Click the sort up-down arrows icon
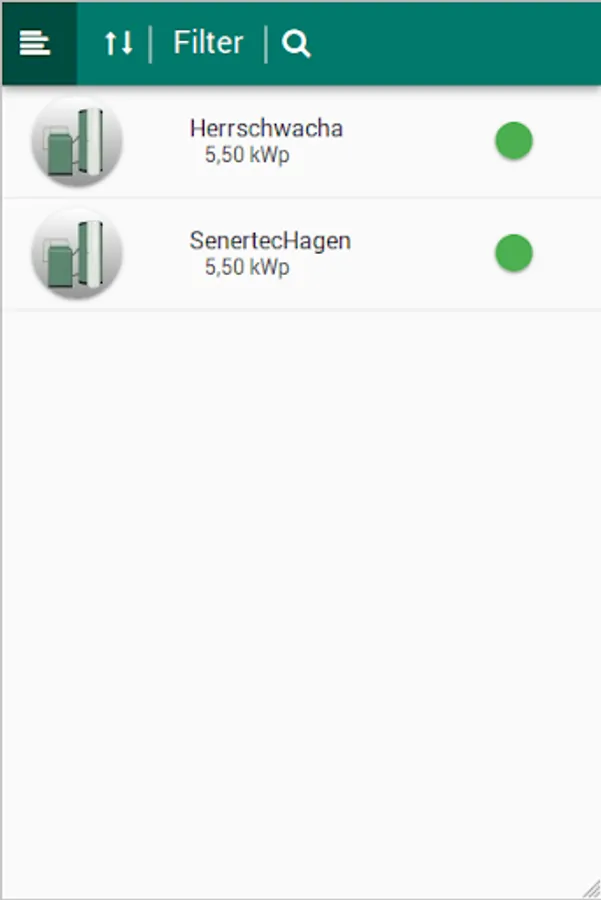 (119, 43)
